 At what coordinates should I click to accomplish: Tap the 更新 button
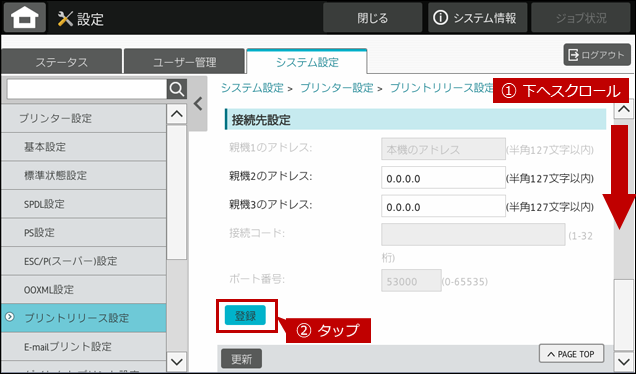[241, 359]
